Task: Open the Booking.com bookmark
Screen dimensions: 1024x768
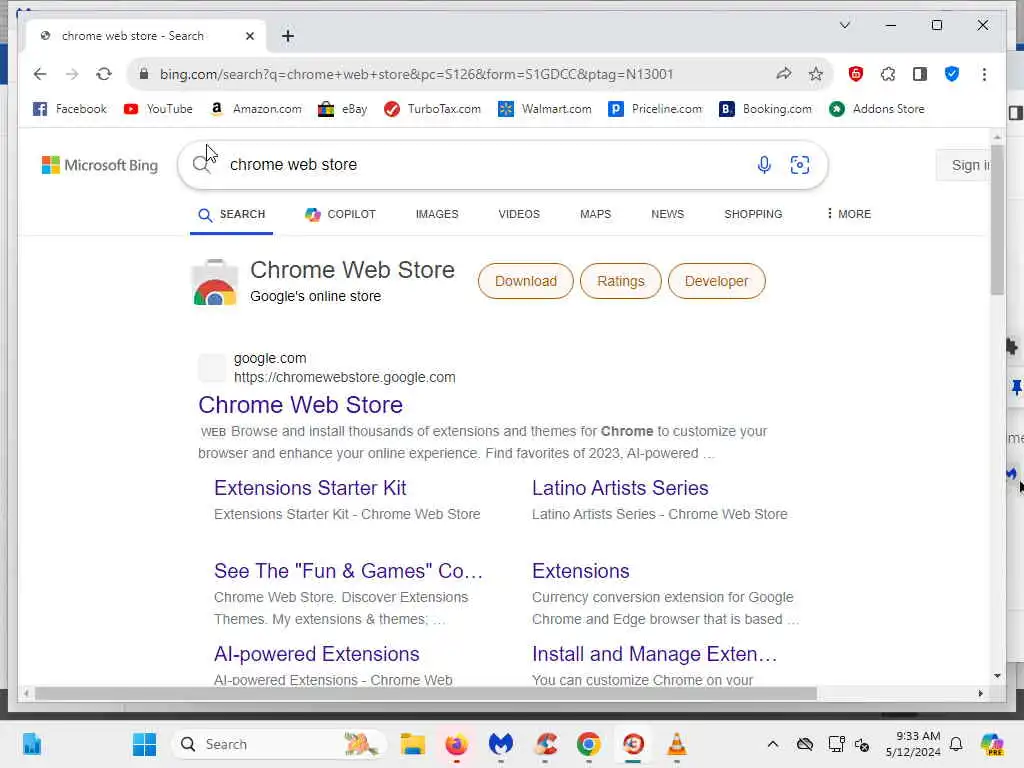Action: click(x=765, y=109)
